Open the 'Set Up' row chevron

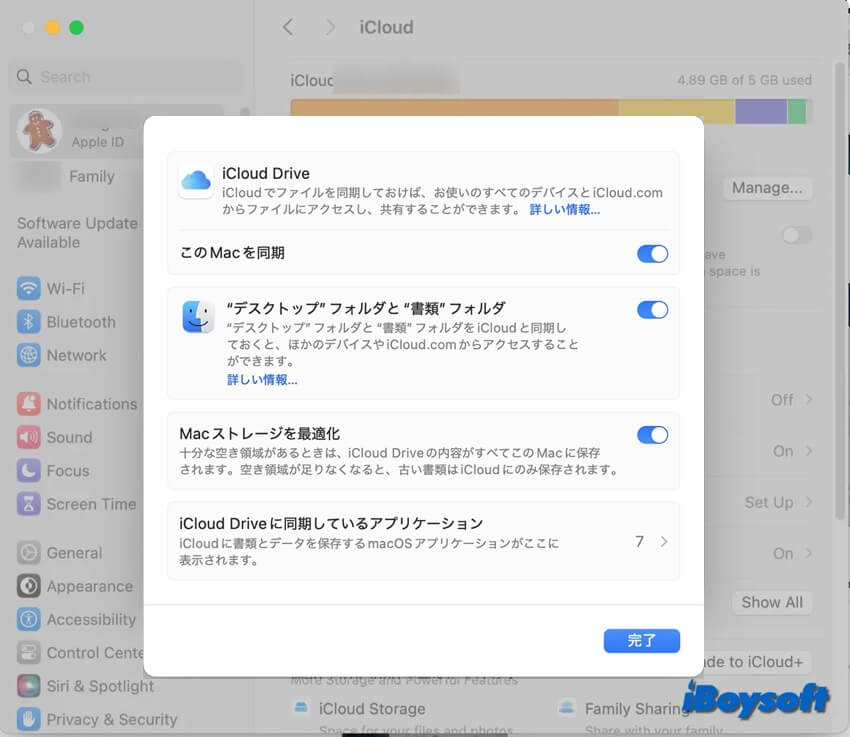(808, 502)
